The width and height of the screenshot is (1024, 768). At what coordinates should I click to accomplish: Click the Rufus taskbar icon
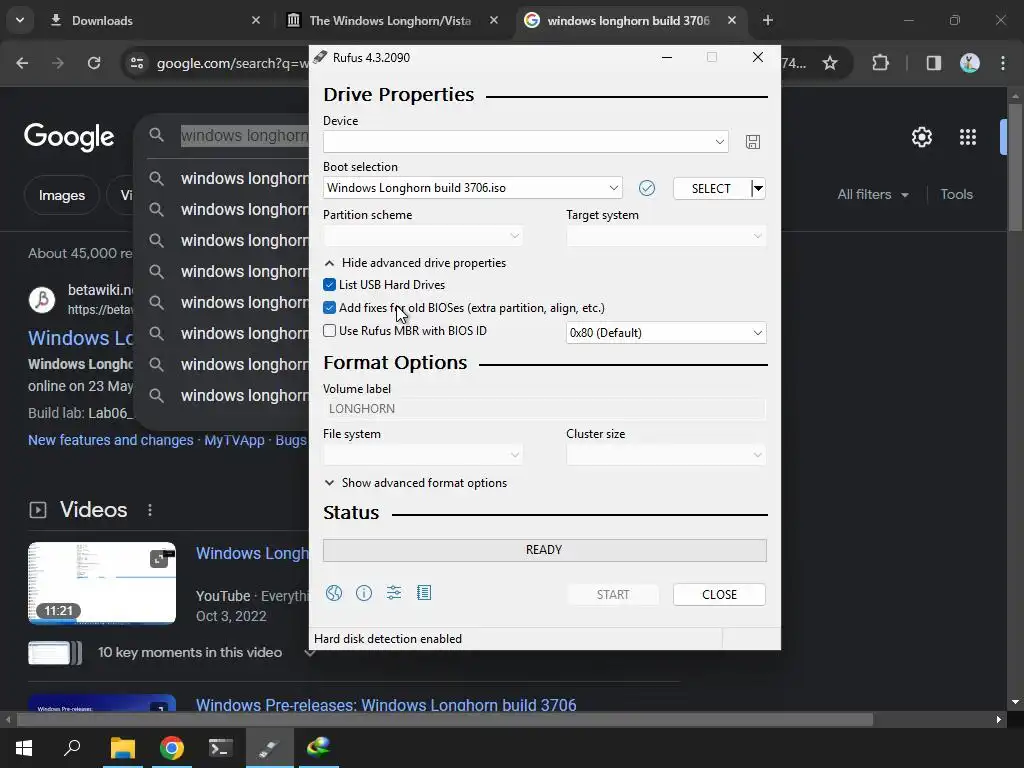[x=269, y=748]
